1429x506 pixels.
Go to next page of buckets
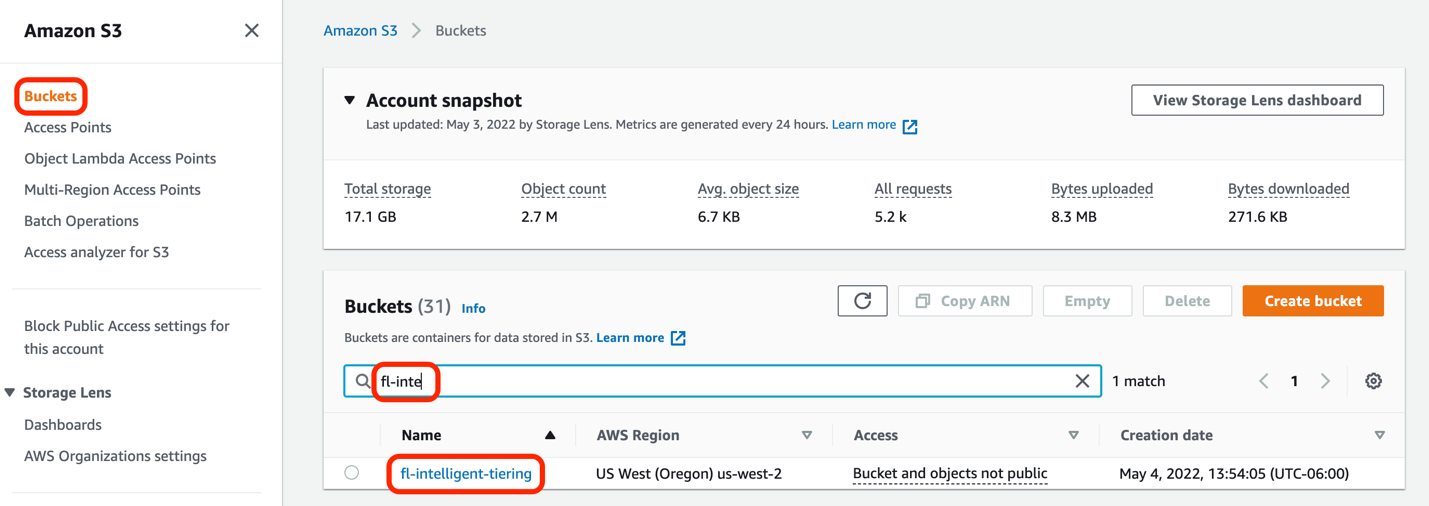(x=1325, y=381)
